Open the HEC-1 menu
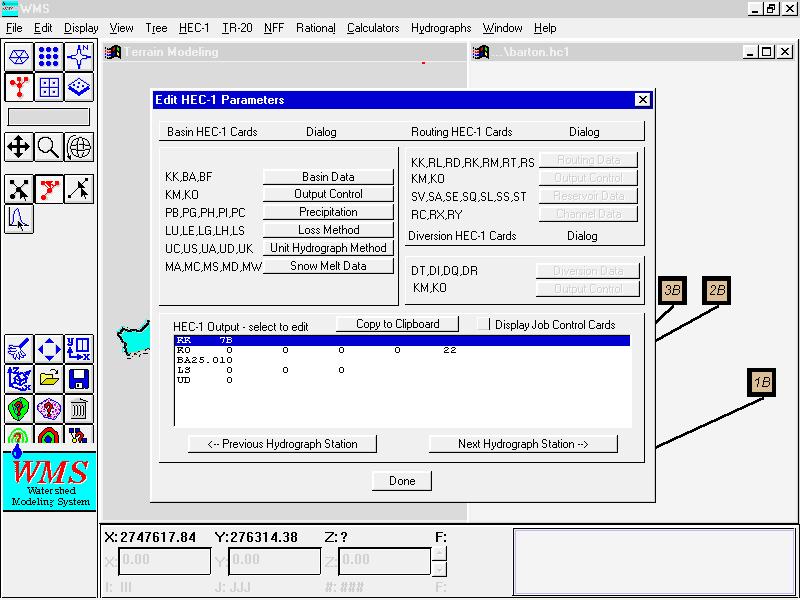The height and width of the screenshot is (600, 800). 194,28
